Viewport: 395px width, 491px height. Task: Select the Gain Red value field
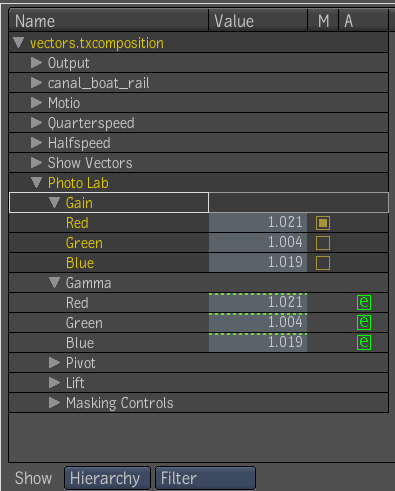[258, 223]
